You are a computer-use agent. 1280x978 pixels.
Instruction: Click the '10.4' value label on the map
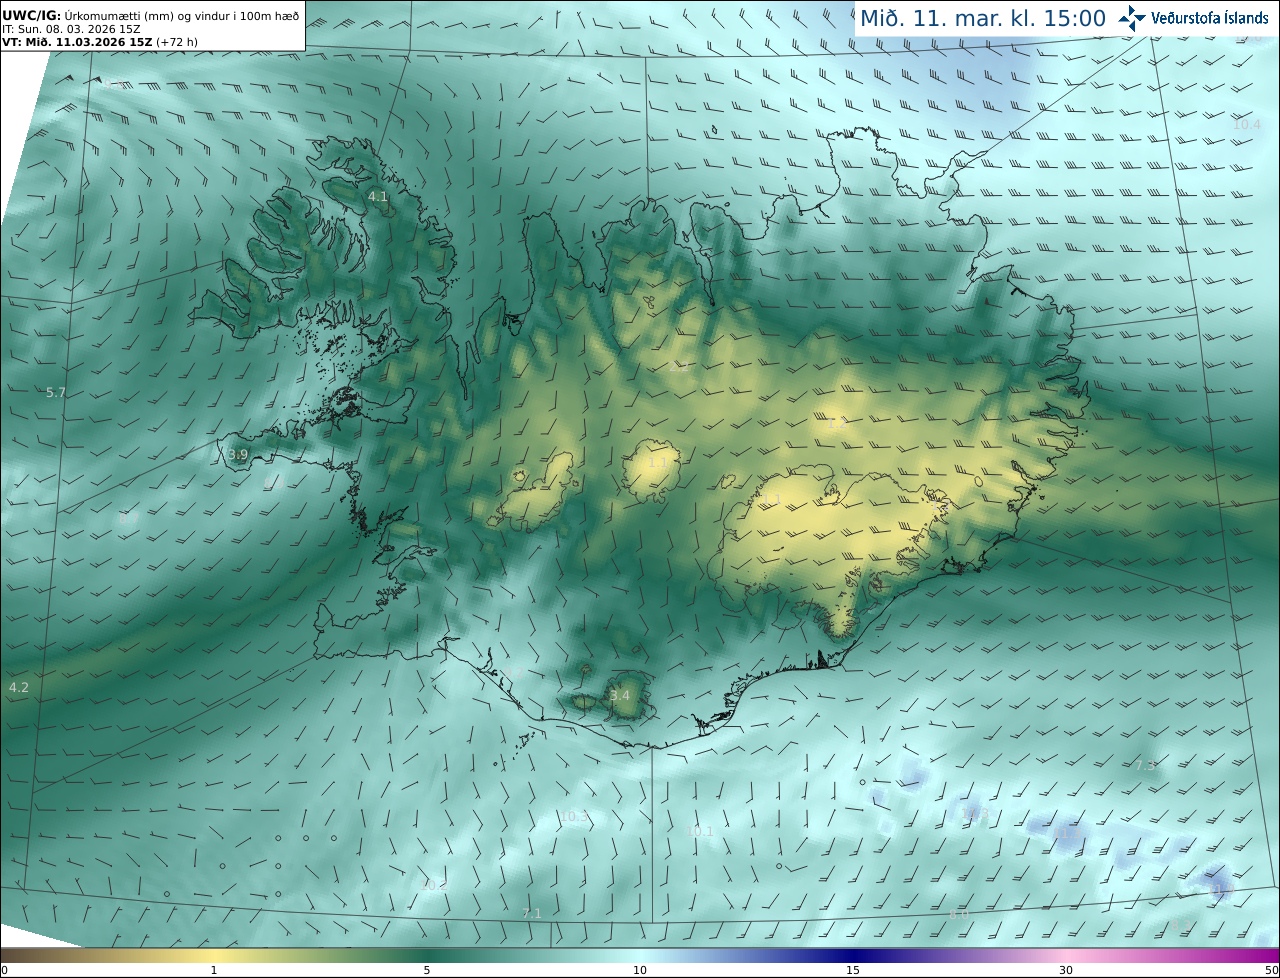coord(1247,125)
